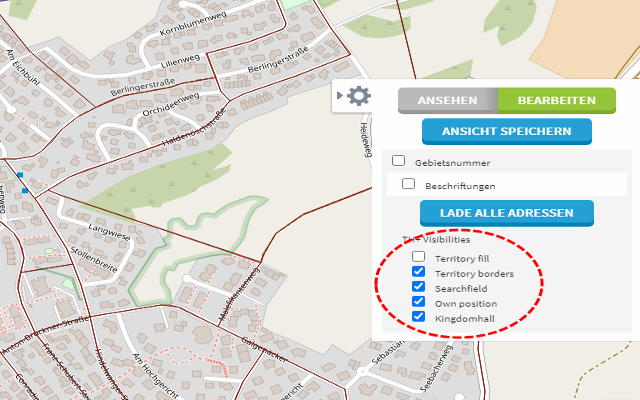Disable the Own position checkbox
The height and width of the screenshot is (400, 640).
[x=419, y=302]
